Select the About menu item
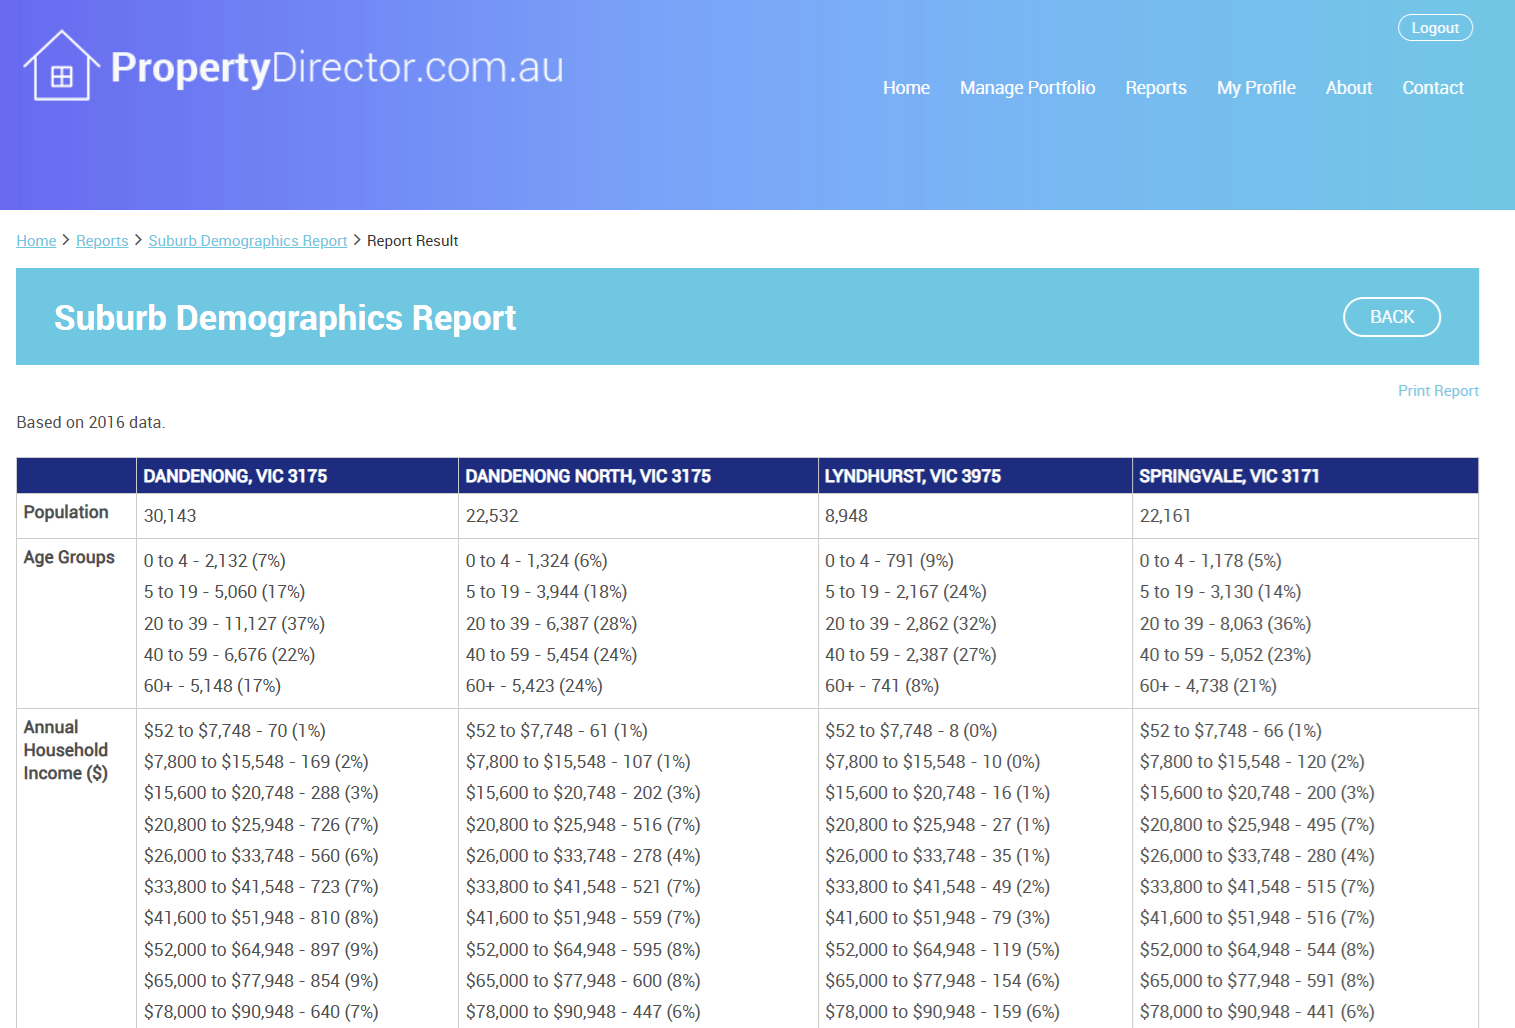The height and width of the screenshot is (1028, 1515). pyautogui.click(x=1348, y=88)
